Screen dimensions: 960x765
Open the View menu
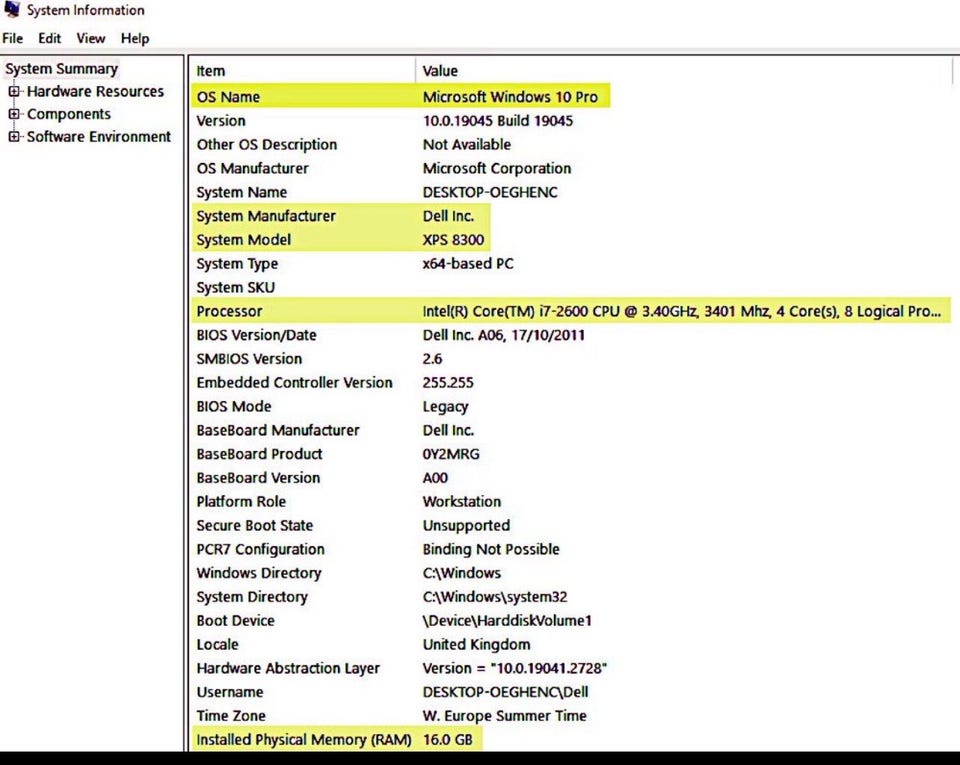[91, 38]
